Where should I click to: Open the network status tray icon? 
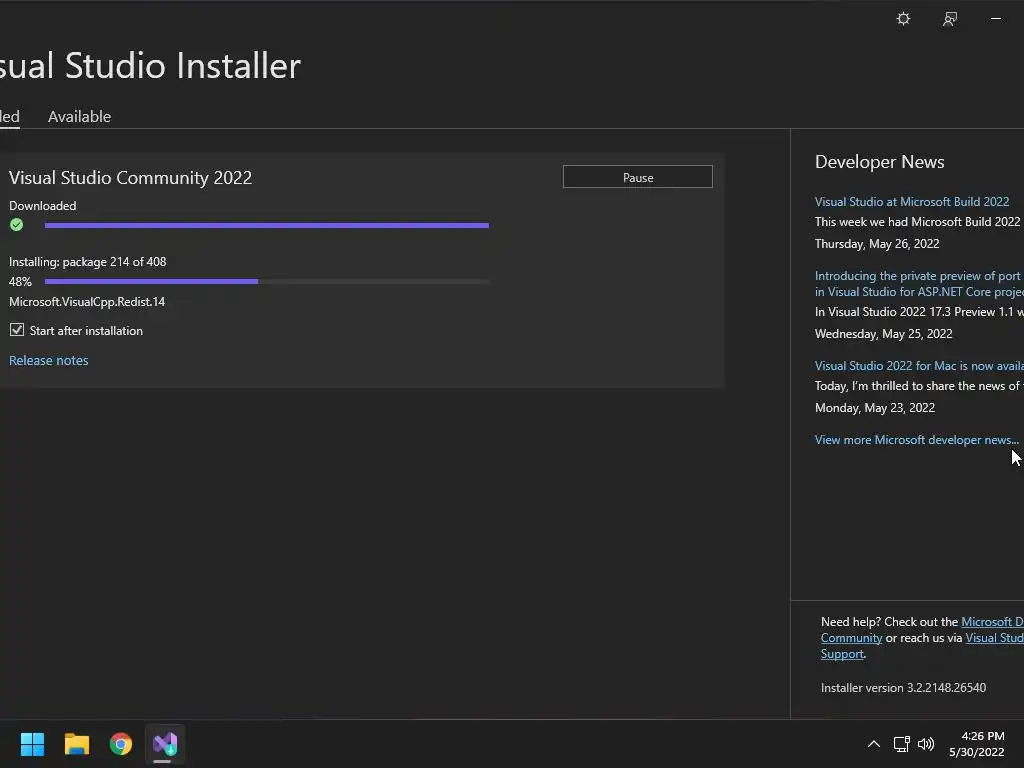click(901, 744)
